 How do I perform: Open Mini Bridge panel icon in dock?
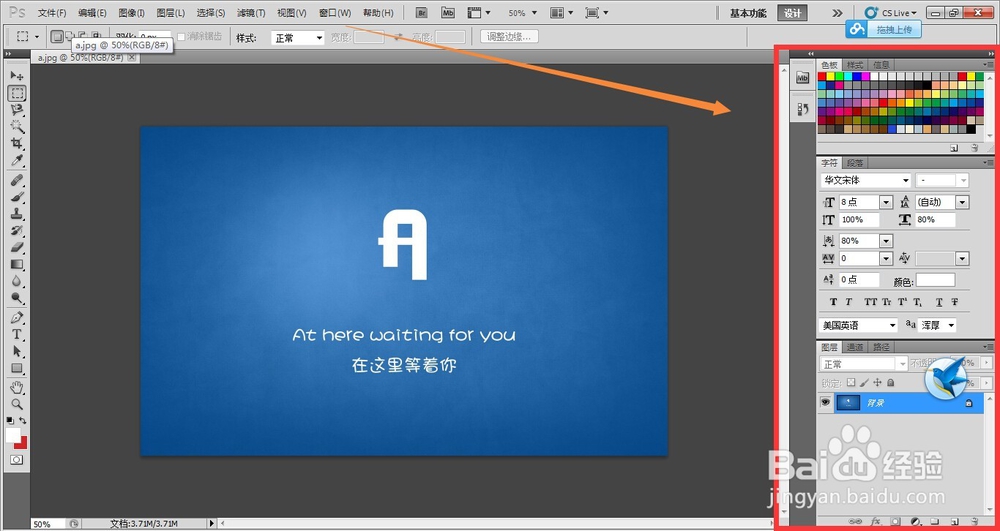coord(803,78)
